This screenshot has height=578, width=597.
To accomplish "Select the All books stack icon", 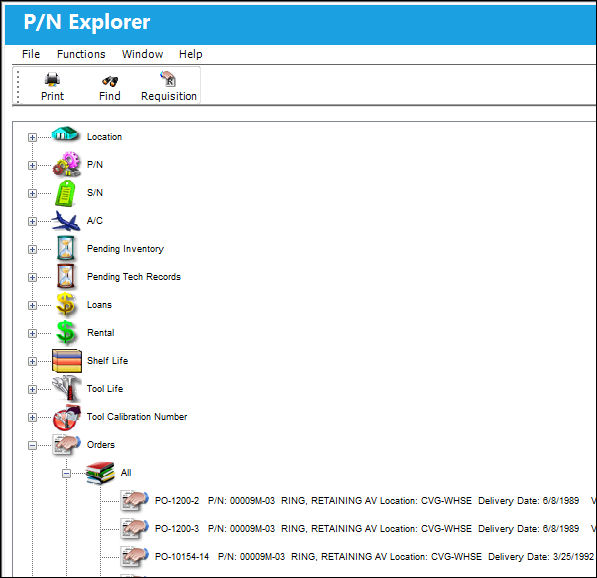I will [100, 473].
